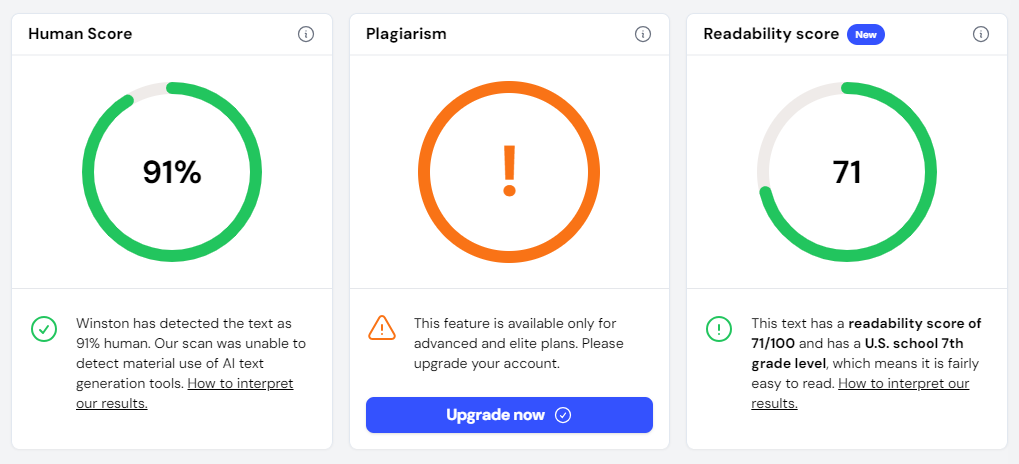
Task: Open the Readability interpret results link
Action: pyautogui.click(x=860, y=393)
